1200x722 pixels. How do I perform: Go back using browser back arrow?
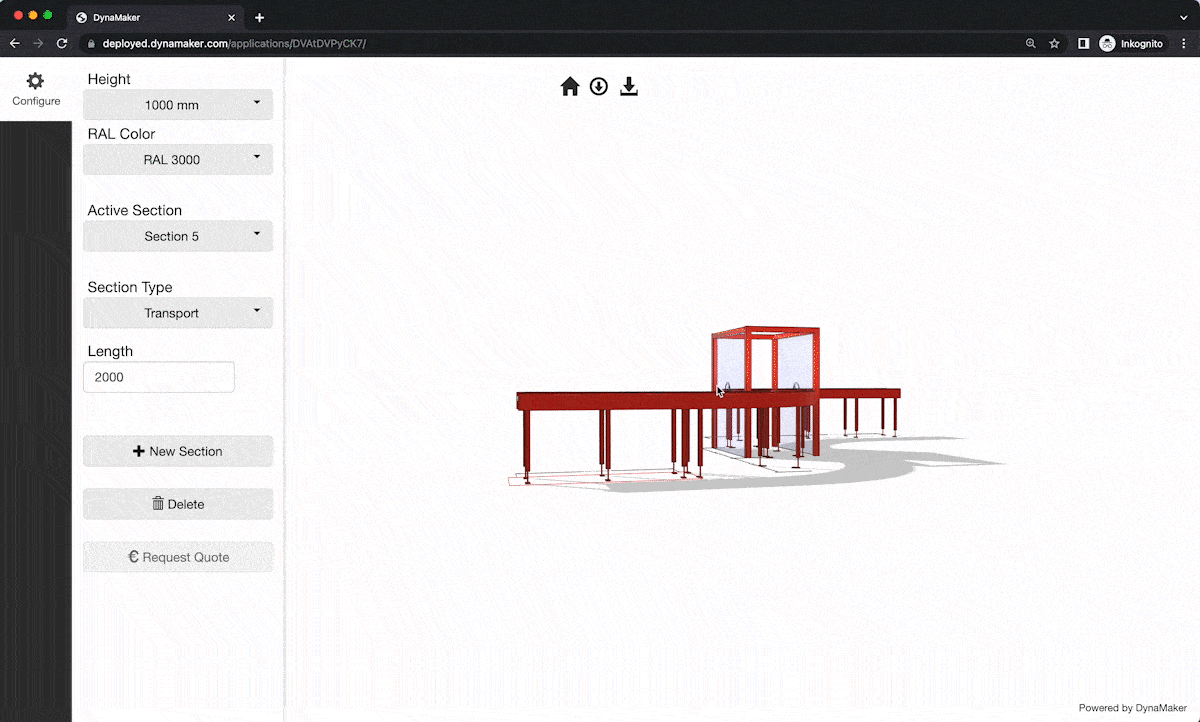(14, 44)
